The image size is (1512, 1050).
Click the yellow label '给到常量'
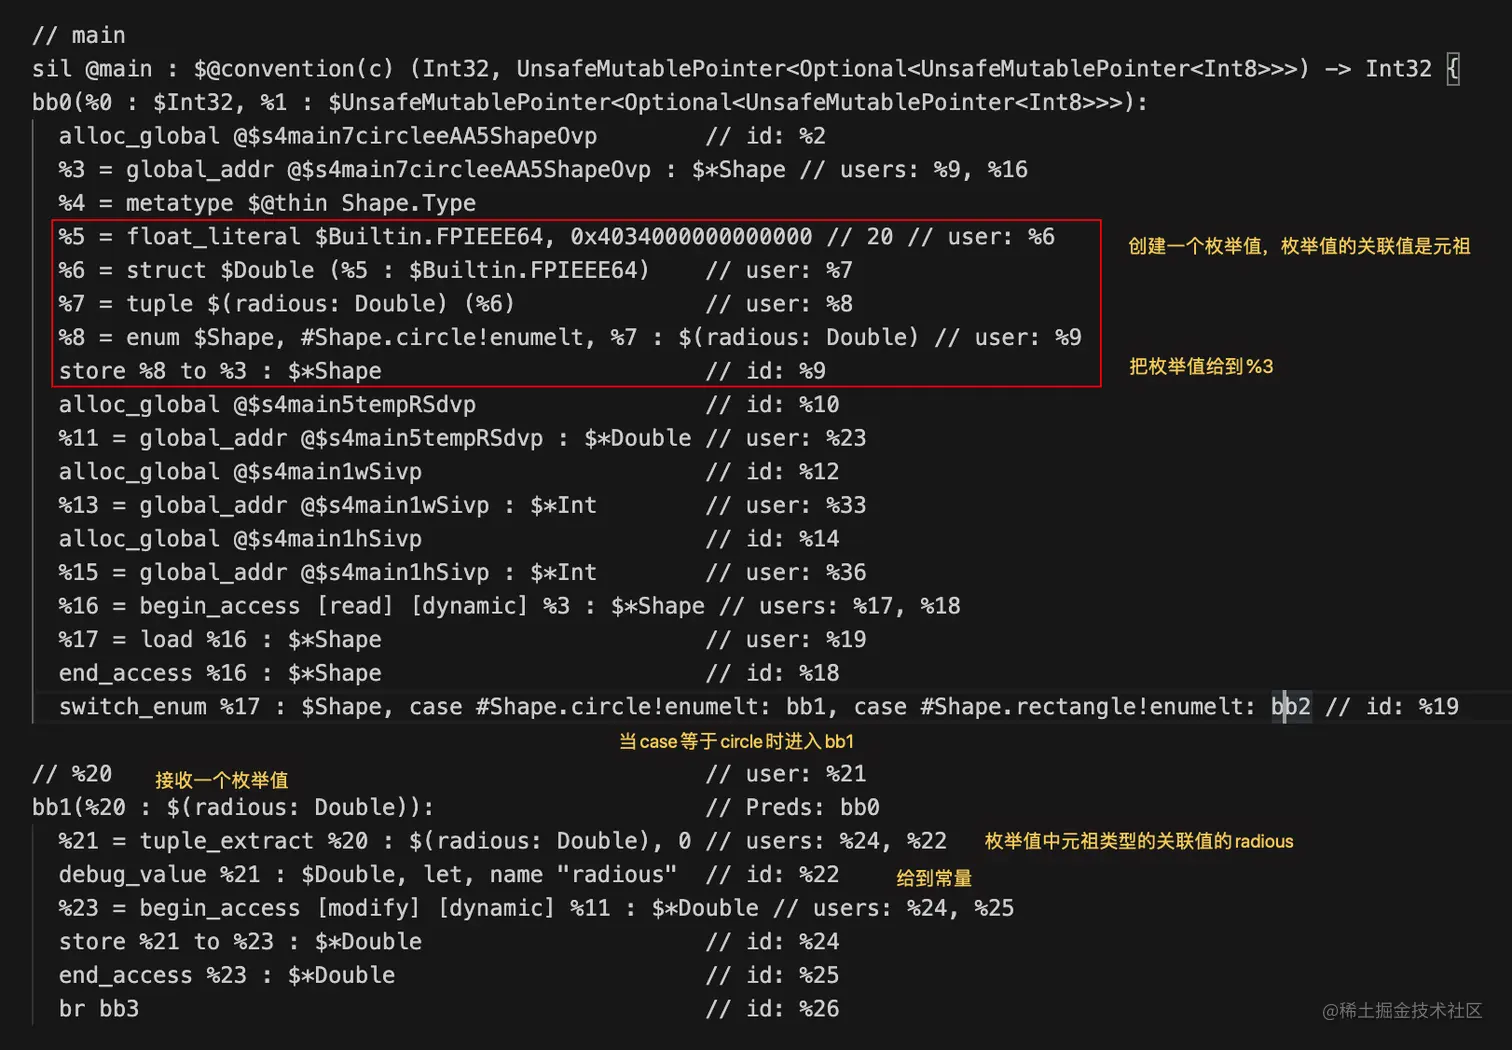(934, 878)
